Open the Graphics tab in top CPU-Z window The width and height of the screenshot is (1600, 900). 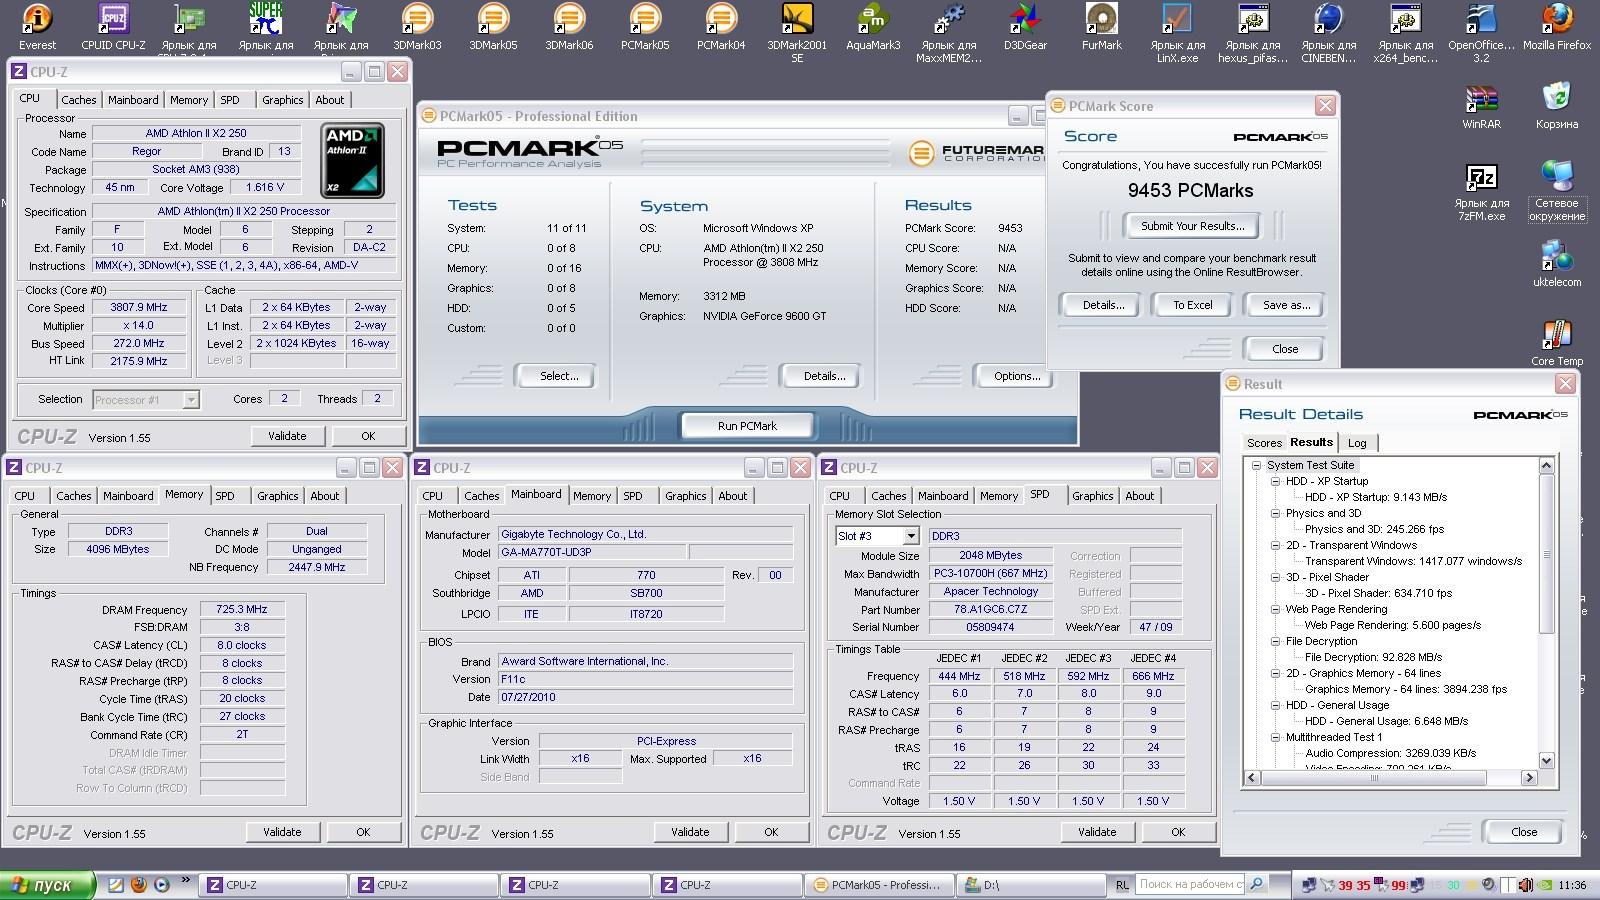(282, 100)
